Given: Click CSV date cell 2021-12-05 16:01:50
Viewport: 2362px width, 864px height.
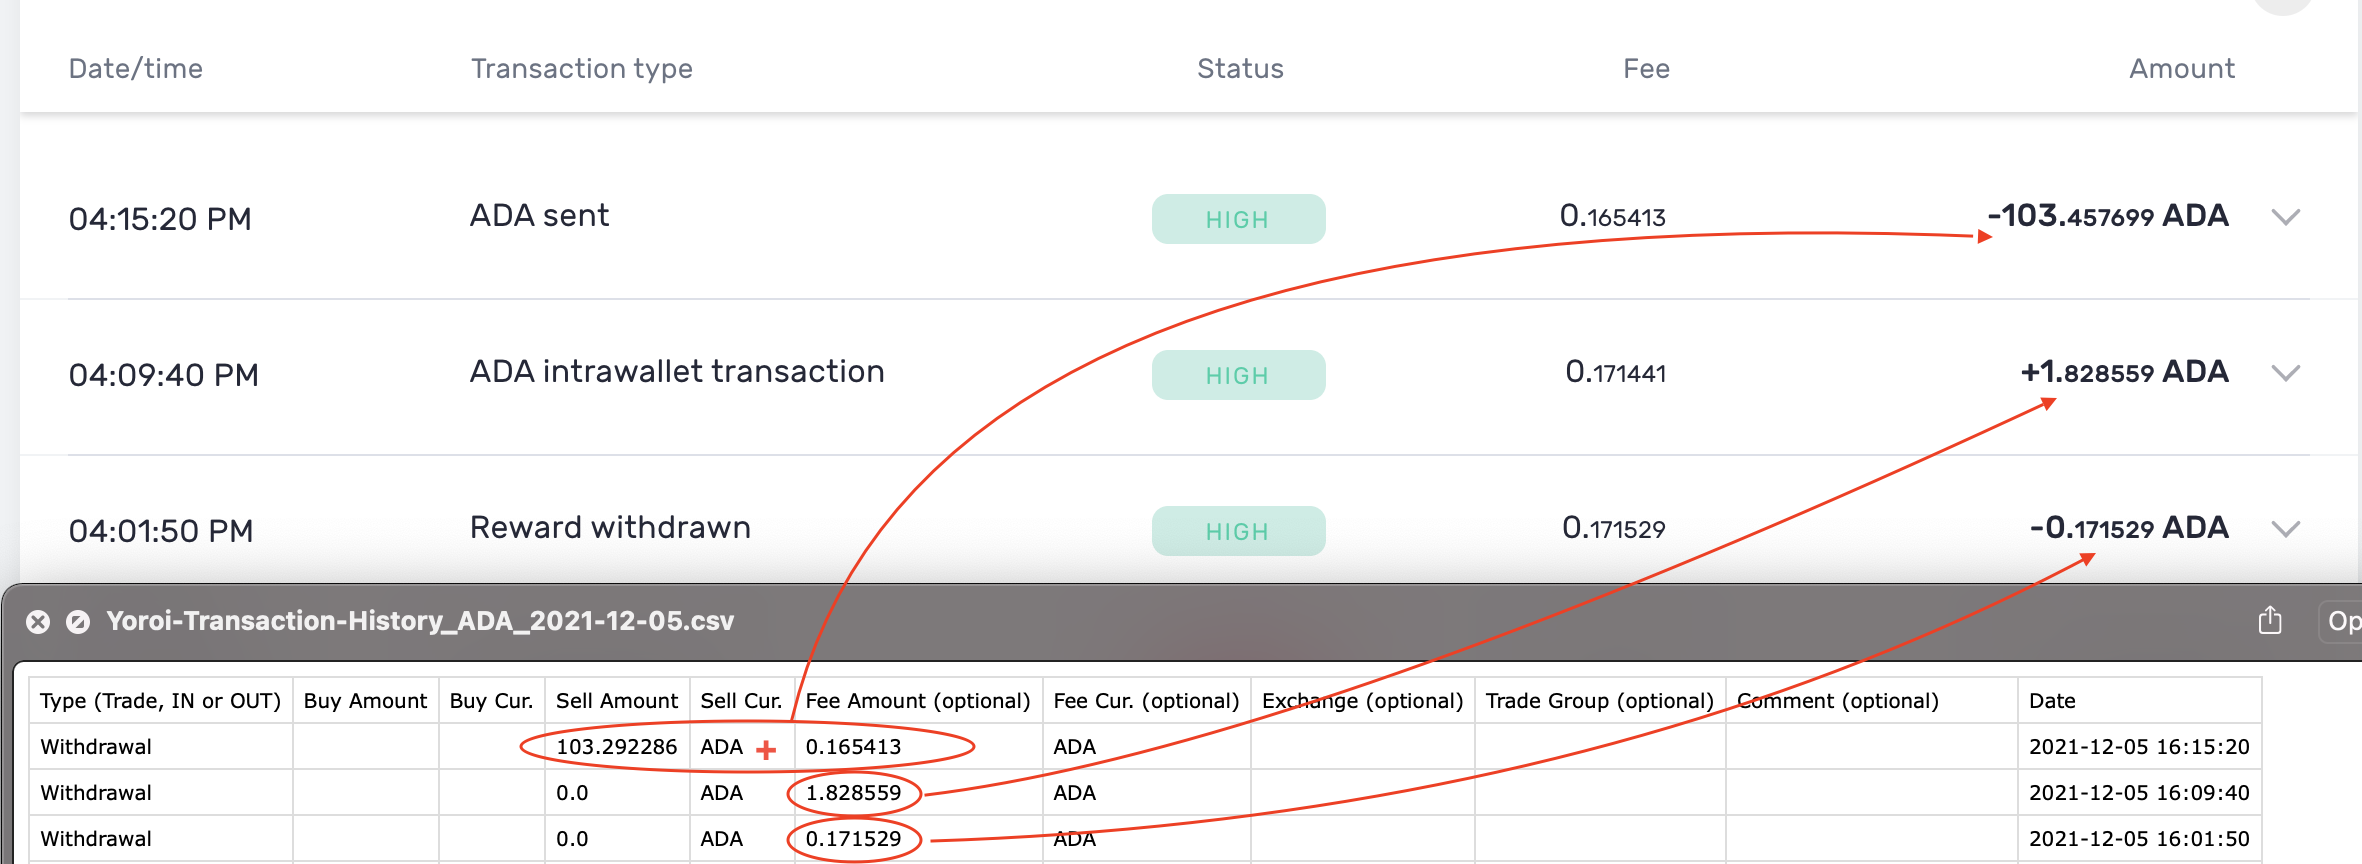Looking at the screenshot, I should tap(2139, 839).
